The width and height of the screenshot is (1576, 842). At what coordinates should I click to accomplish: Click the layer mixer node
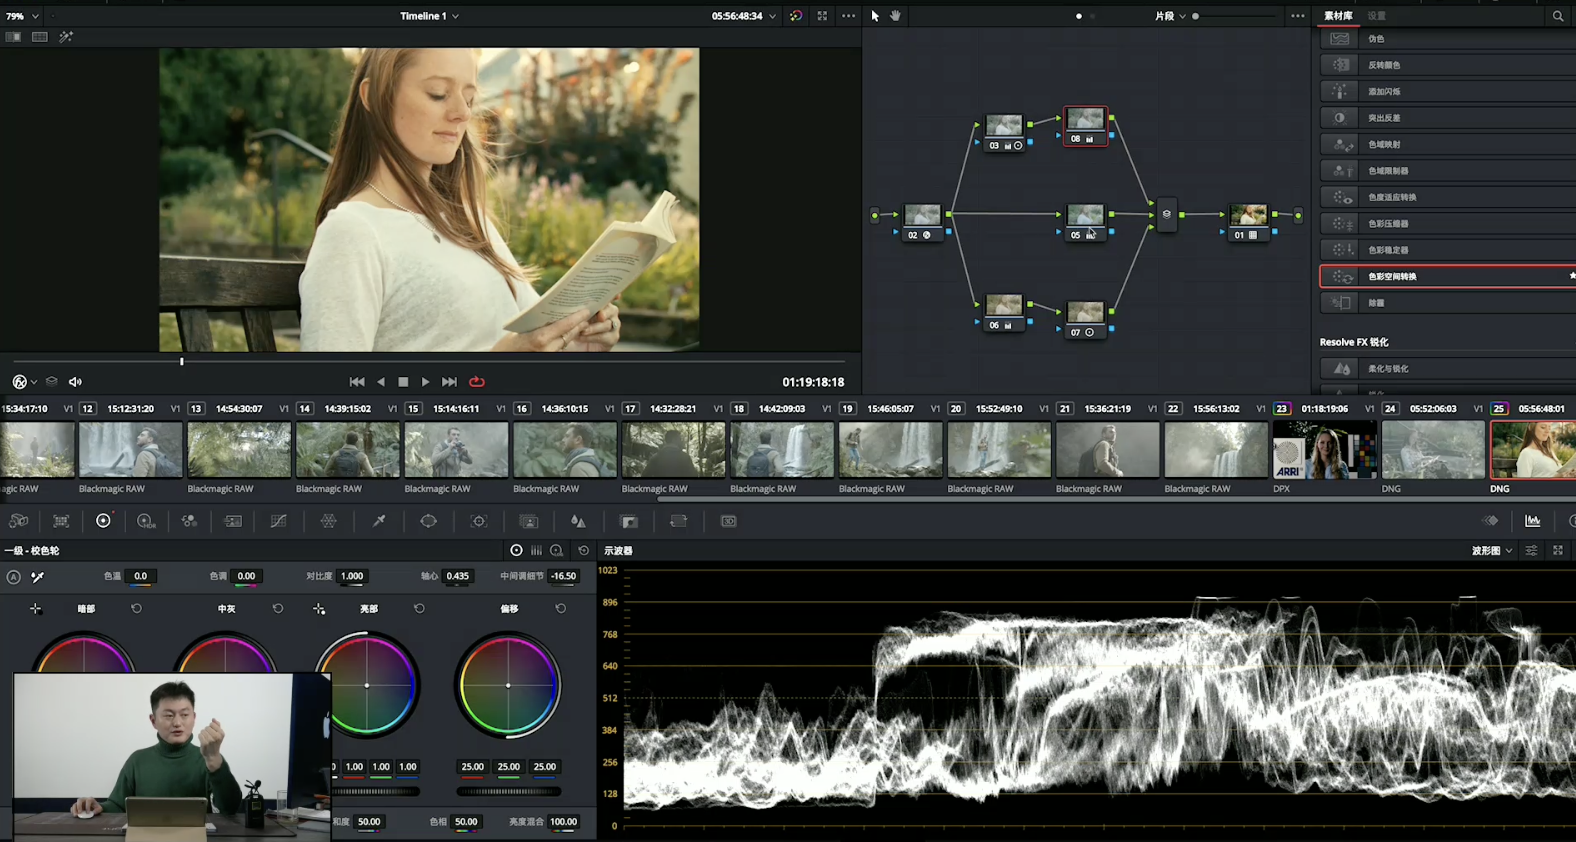pos(1166,214)
